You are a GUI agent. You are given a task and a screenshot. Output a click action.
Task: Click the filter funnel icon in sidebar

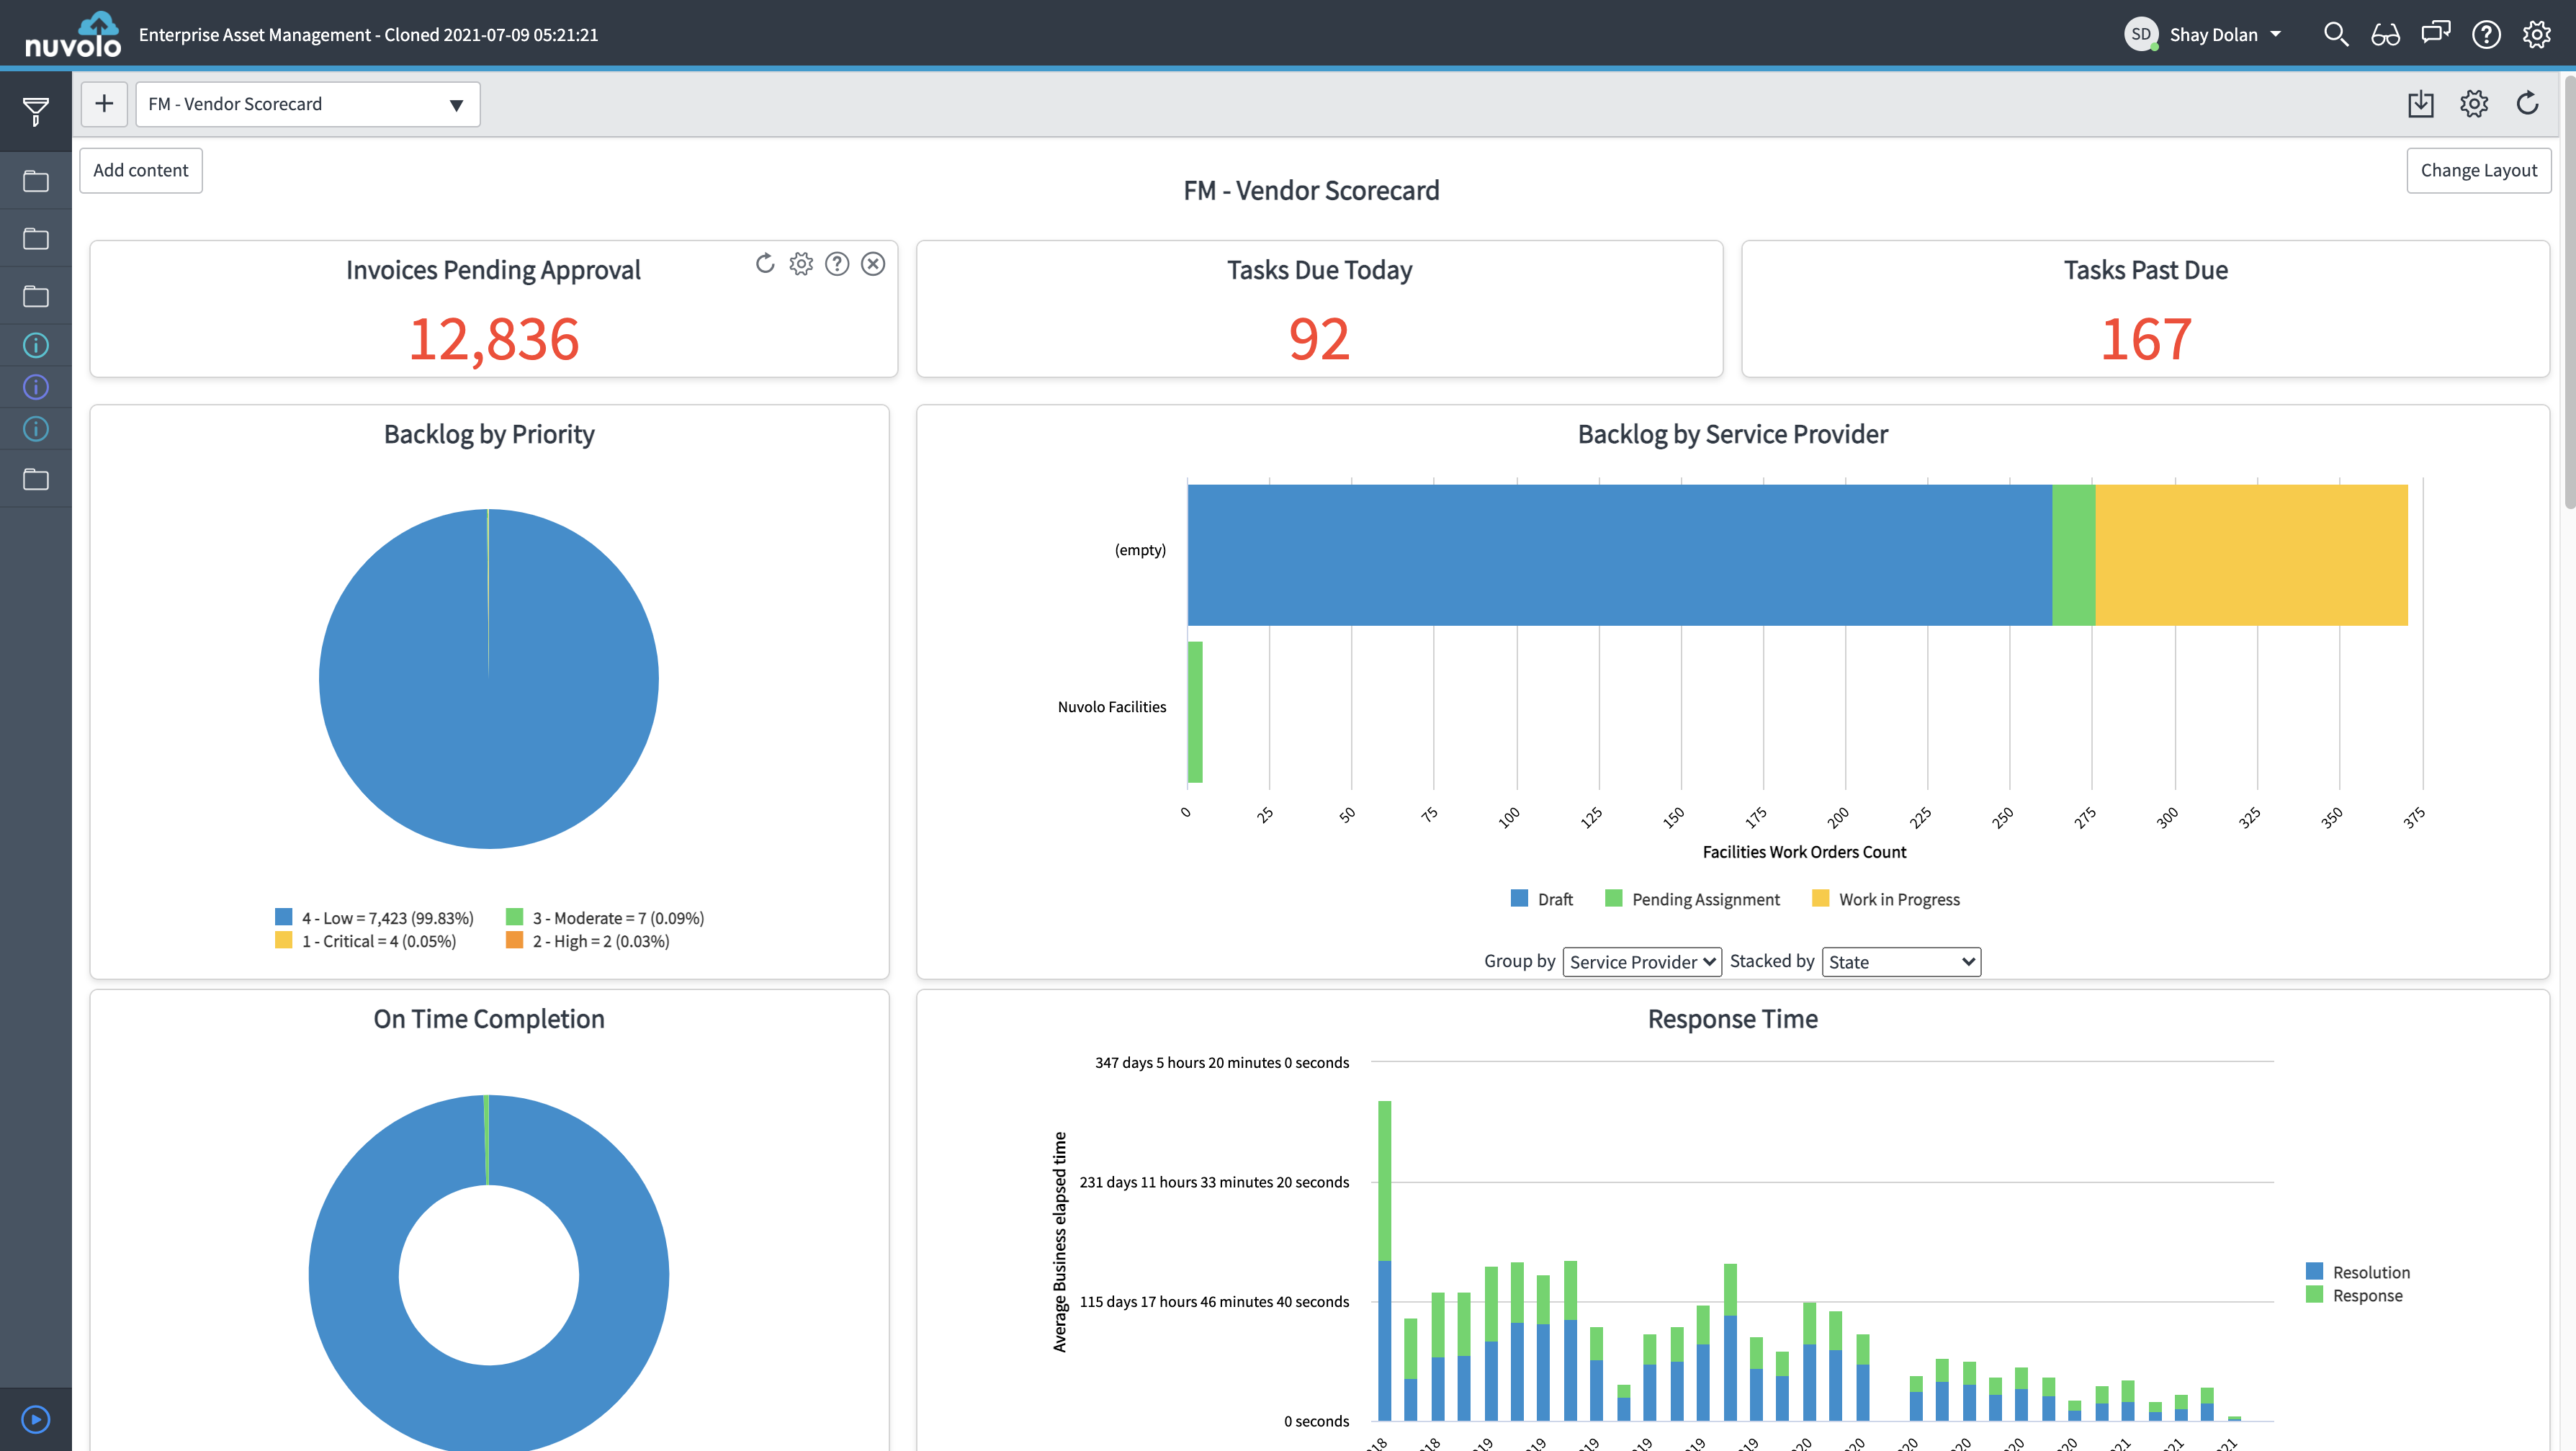pyautogui.click(x=36, y=111)
